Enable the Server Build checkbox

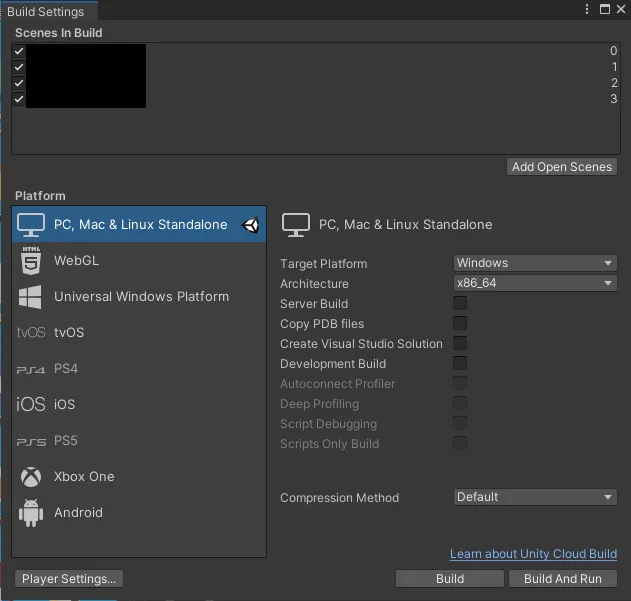pos(460,303)
